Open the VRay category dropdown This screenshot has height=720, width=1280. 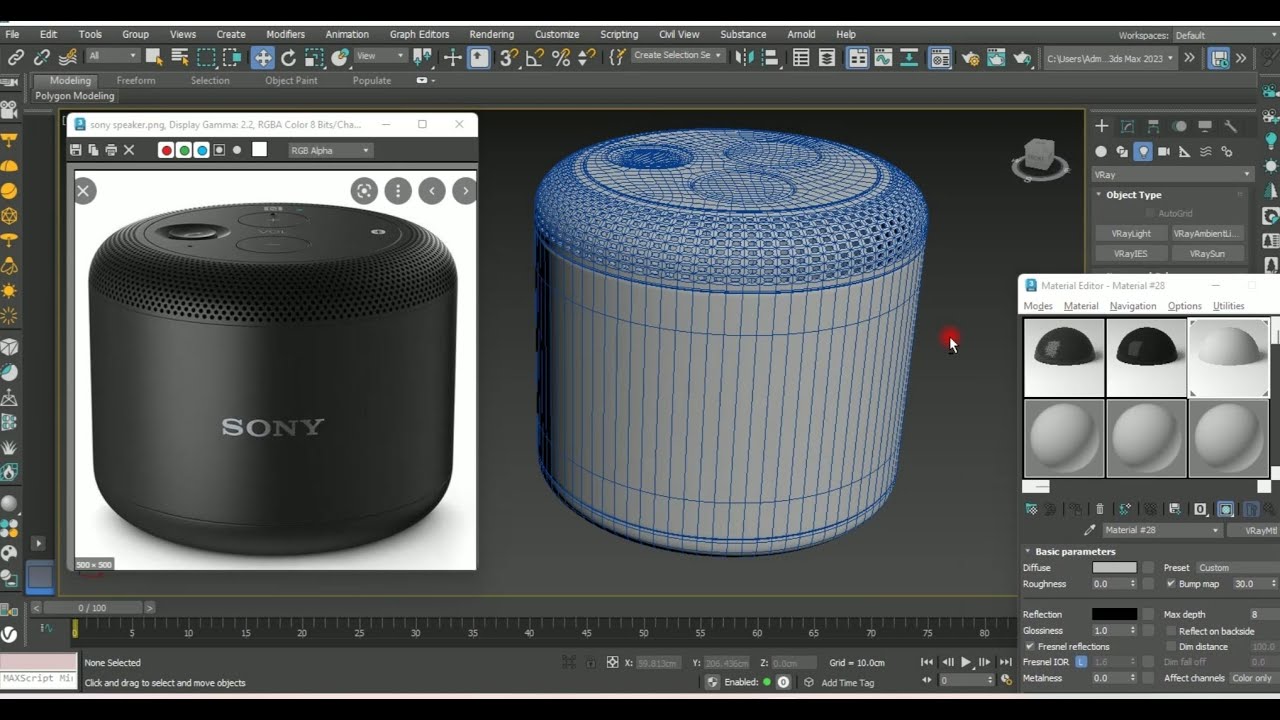[1172, 174]
